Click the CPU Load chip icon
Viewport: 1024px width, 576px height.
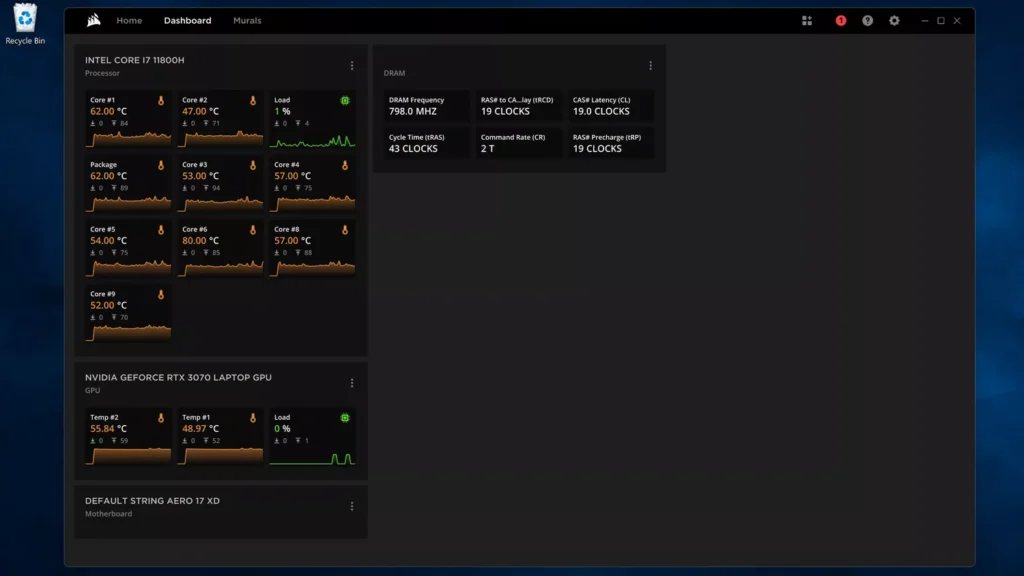[345, 101]
